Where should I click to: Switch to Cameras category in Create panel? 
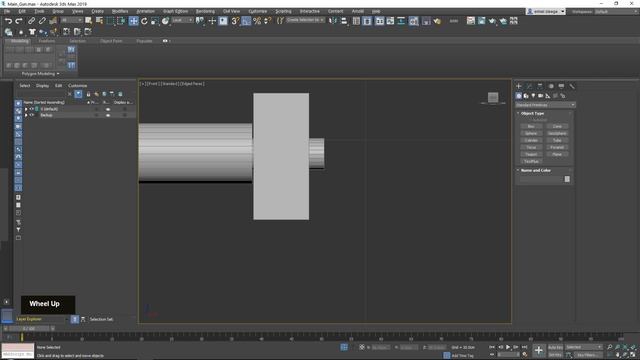pyautogui.click(x=540, y=96)
